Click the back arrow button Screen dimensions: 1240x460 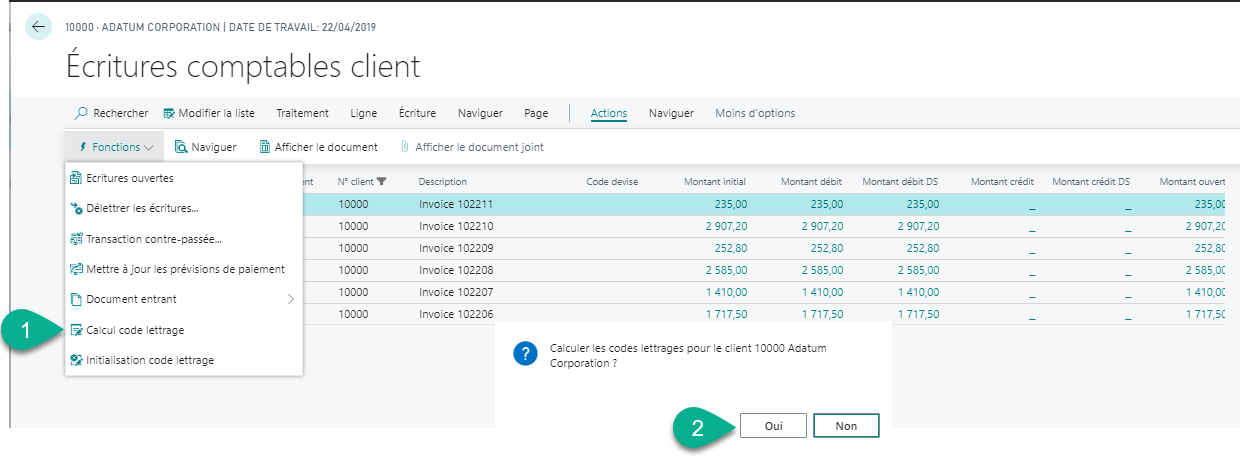pos(38,27)
